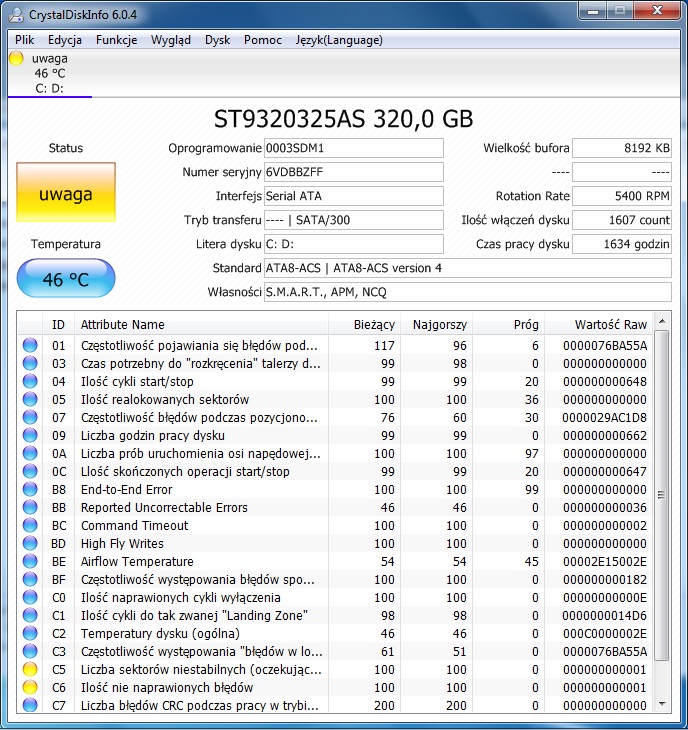The height and width of the screenshot is (730, 688).
Task: Click the blue status icon for End-to-End Error
Action: [30, 489]
